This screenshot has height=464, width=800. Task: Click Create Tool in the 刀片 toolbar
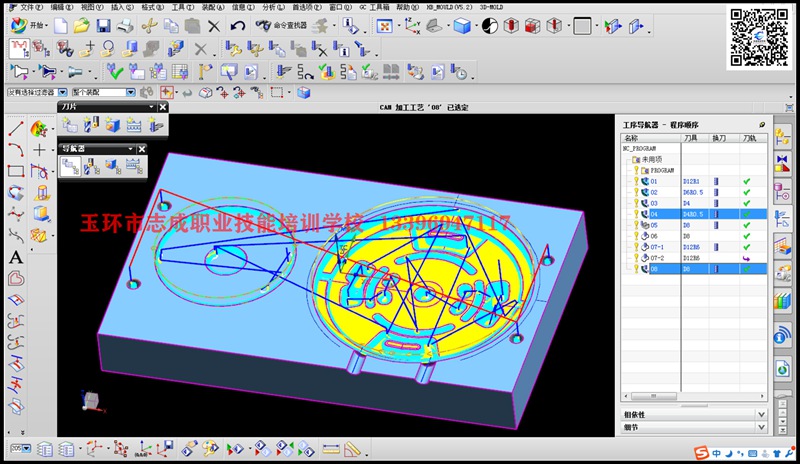point(91,125)
